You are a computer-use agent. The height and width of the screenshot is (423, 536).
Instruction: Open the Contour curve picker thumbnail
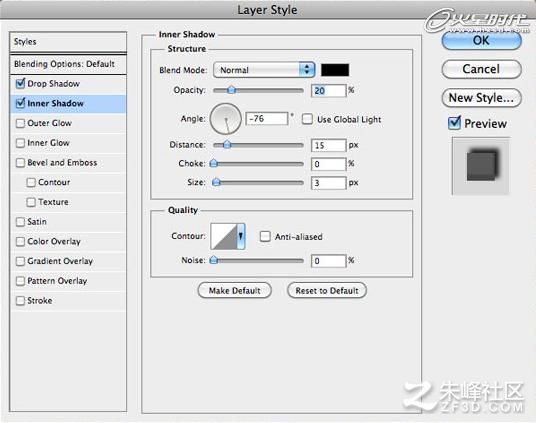point(224,236)
